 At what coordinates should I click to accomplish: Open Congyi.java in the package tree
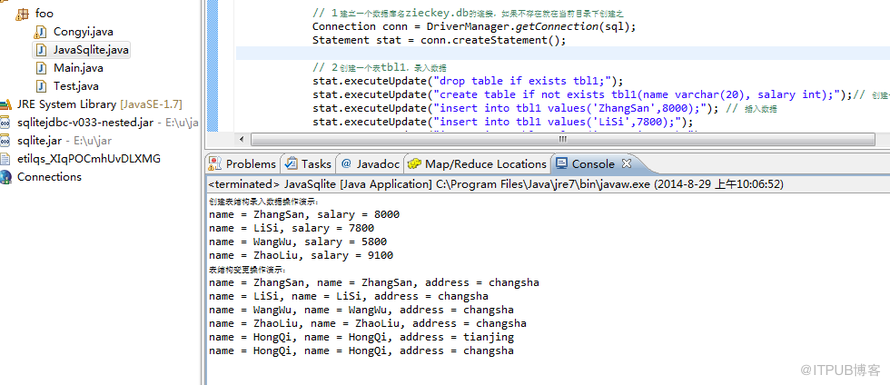pyautogui.click(x=83, y=31)
